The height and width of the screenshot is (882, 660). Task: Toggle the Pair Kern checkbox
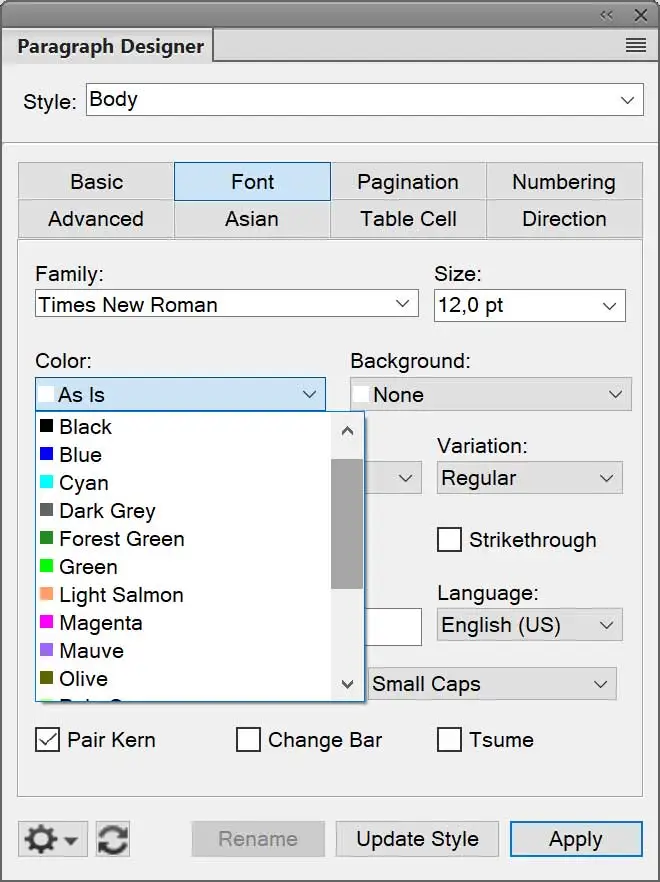click(x=47, y=740)
